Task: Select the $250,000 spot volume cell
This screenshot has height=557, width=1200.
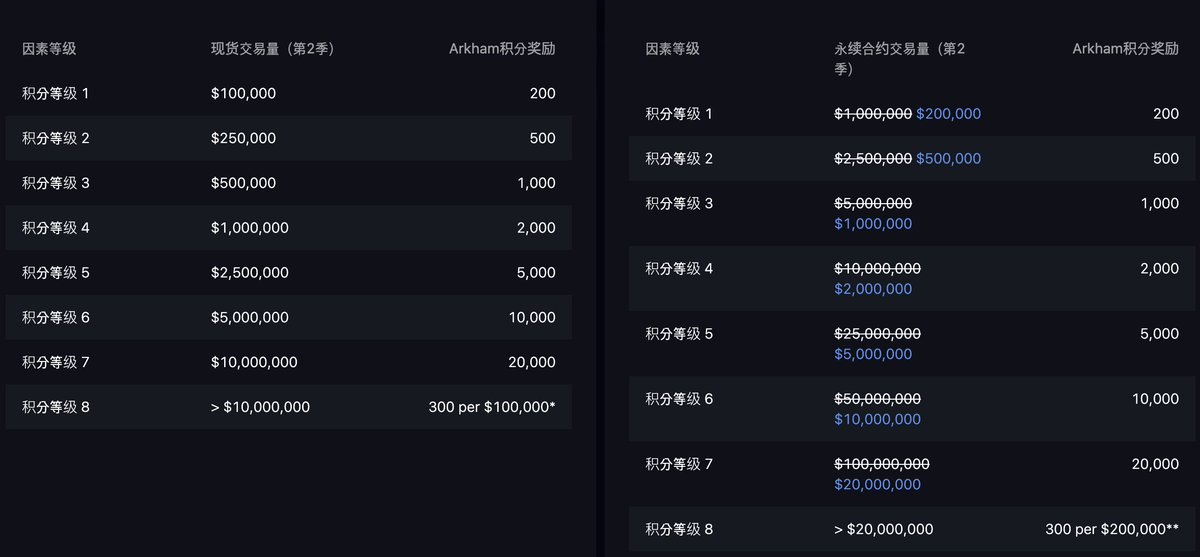Action: pyautogui.click(x=243, y=138)
